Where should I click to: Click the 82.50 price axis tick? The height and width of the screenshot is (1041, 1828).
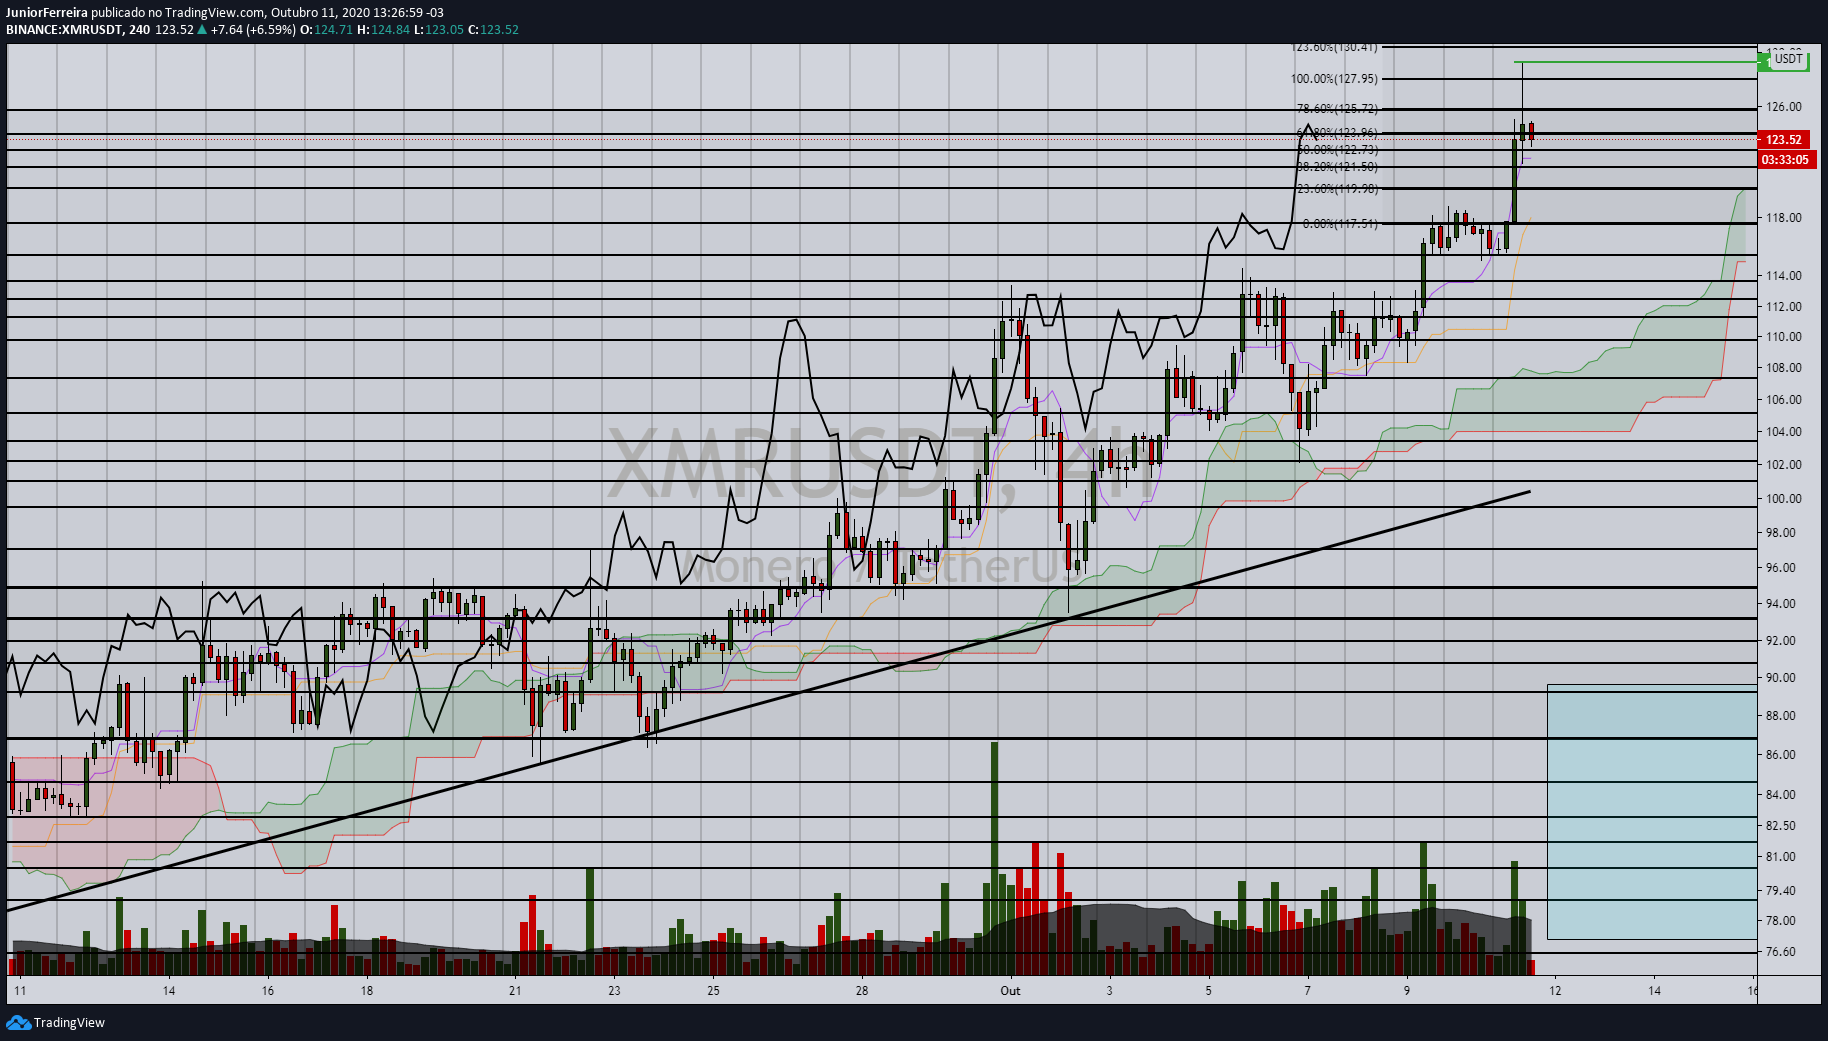coord(1781,826)
